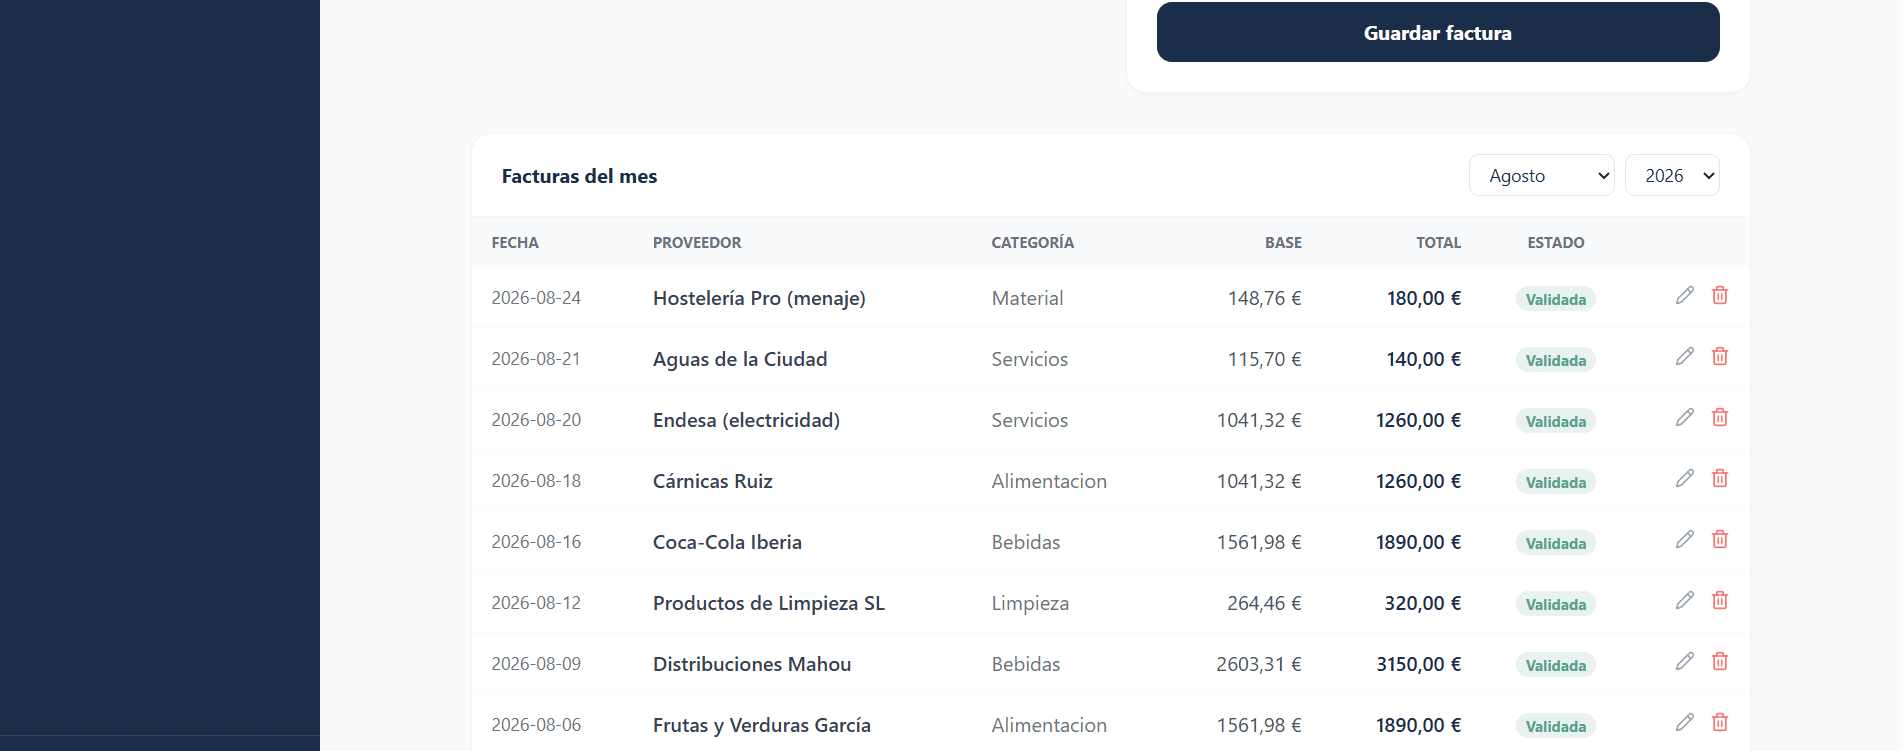
Task: Select provider name Hostelería Pro (menaje)
Action: [759, 298]
